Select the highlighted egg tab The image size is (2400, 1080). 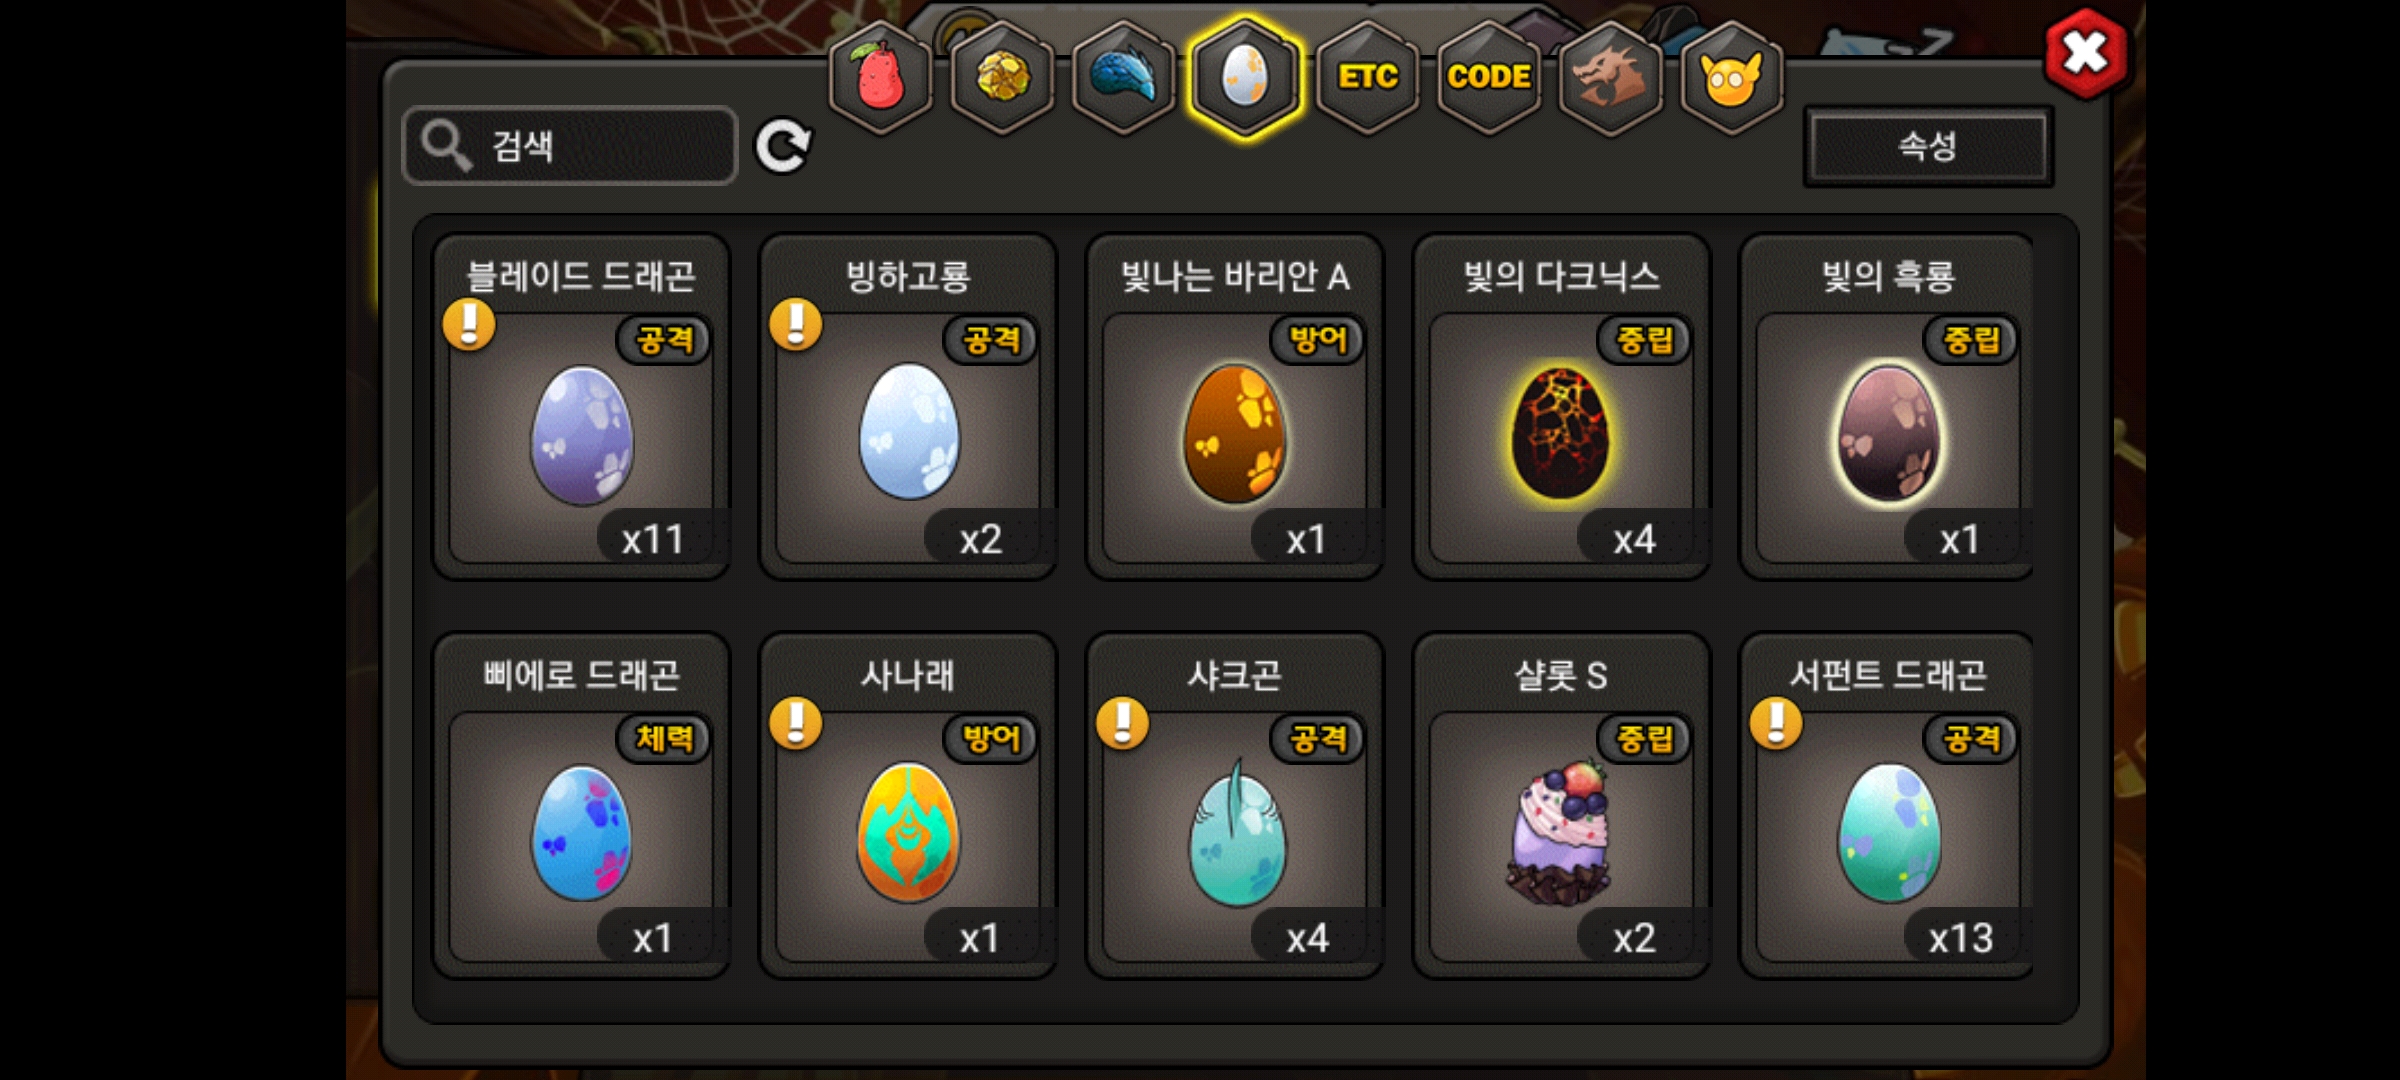tap(1245, 77)
